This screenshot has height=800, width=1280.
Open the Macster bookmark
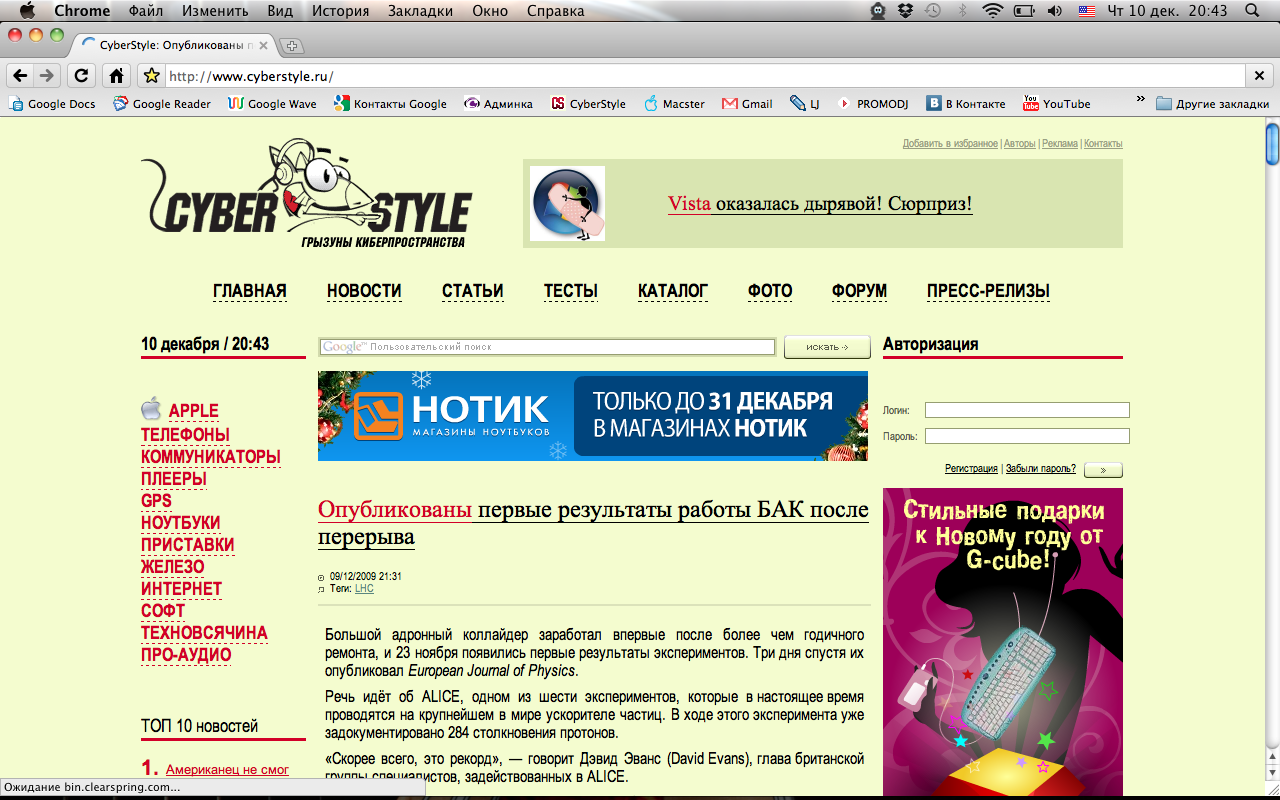click(675, 103)
